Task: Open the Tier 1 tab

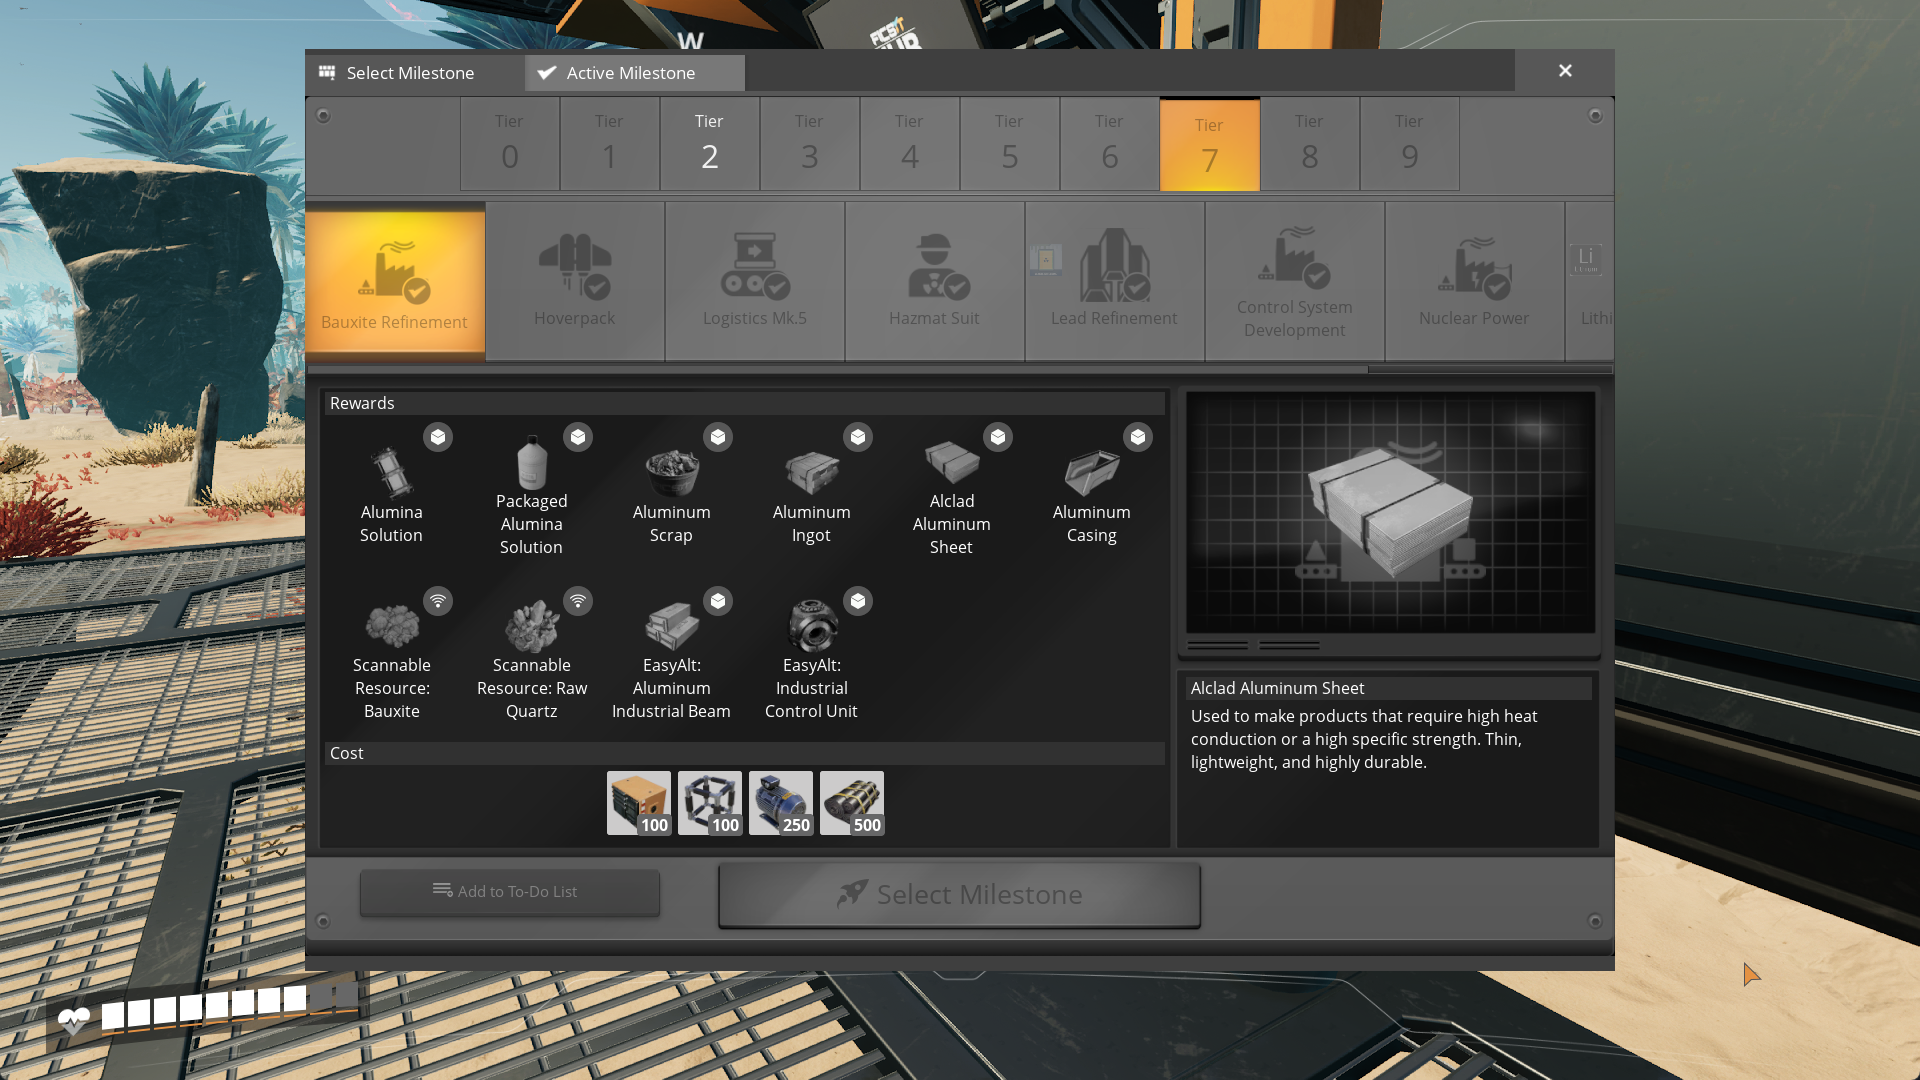Action: (x=610, y=144)
